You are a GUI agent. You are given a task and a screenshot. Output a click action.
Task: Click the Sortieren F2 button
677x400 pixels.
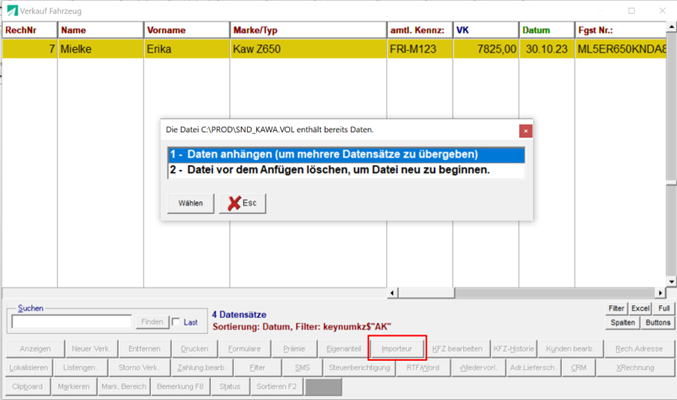coord(275,386)
